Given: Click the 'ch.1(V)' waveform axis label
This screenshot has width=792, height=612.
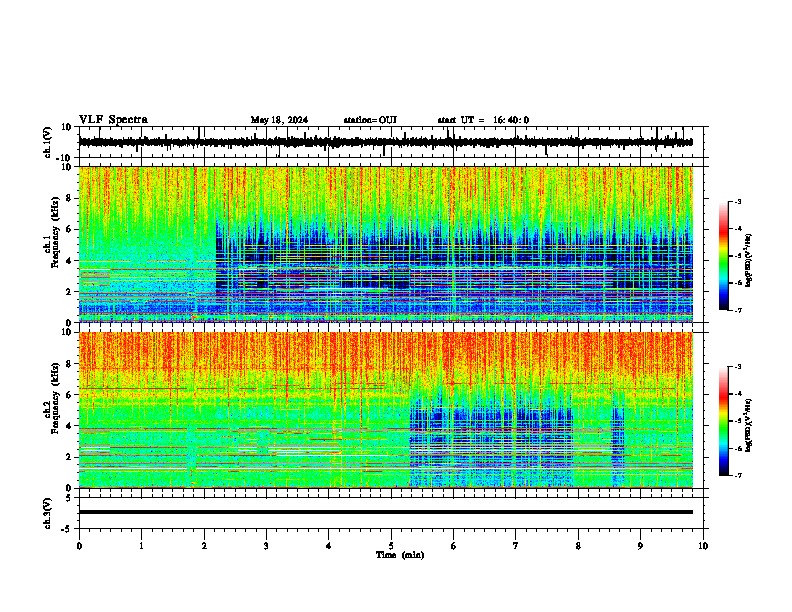Looking at the screenshot, I should click(x=48, y=142).
